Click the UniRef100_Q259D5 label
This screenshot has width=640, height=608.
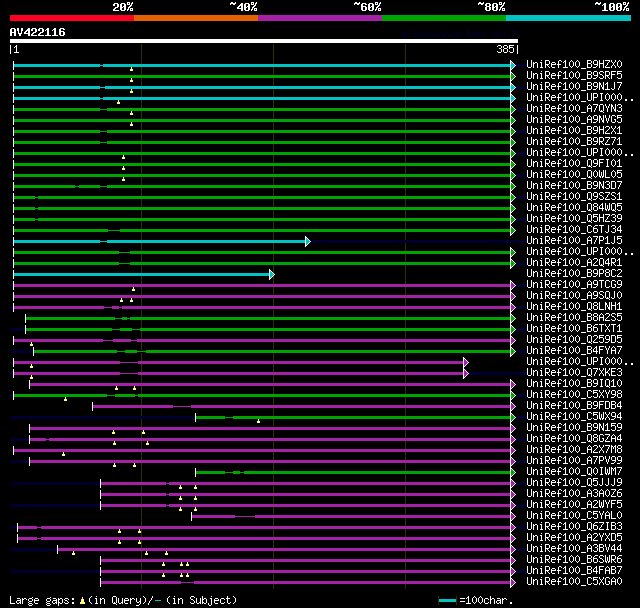(574, 340)
